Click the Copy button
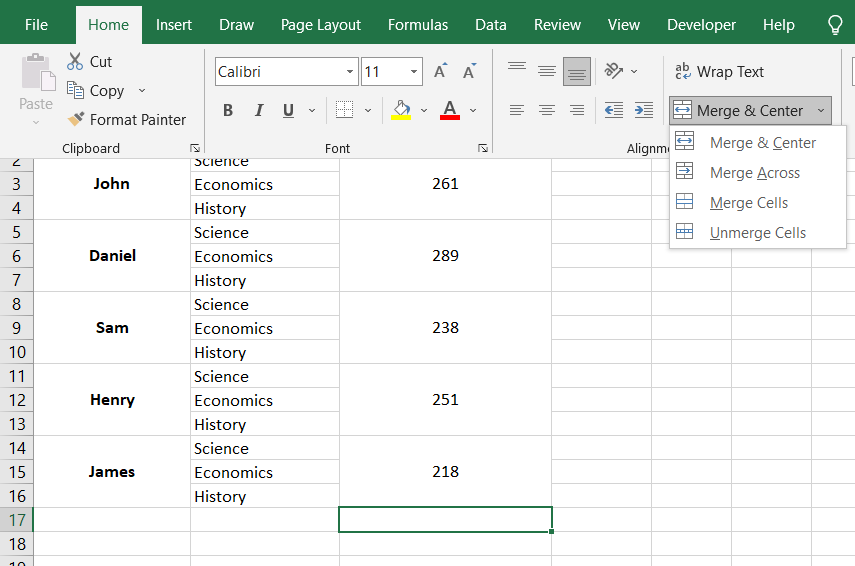The image size is (855, 566). (96, 90)
